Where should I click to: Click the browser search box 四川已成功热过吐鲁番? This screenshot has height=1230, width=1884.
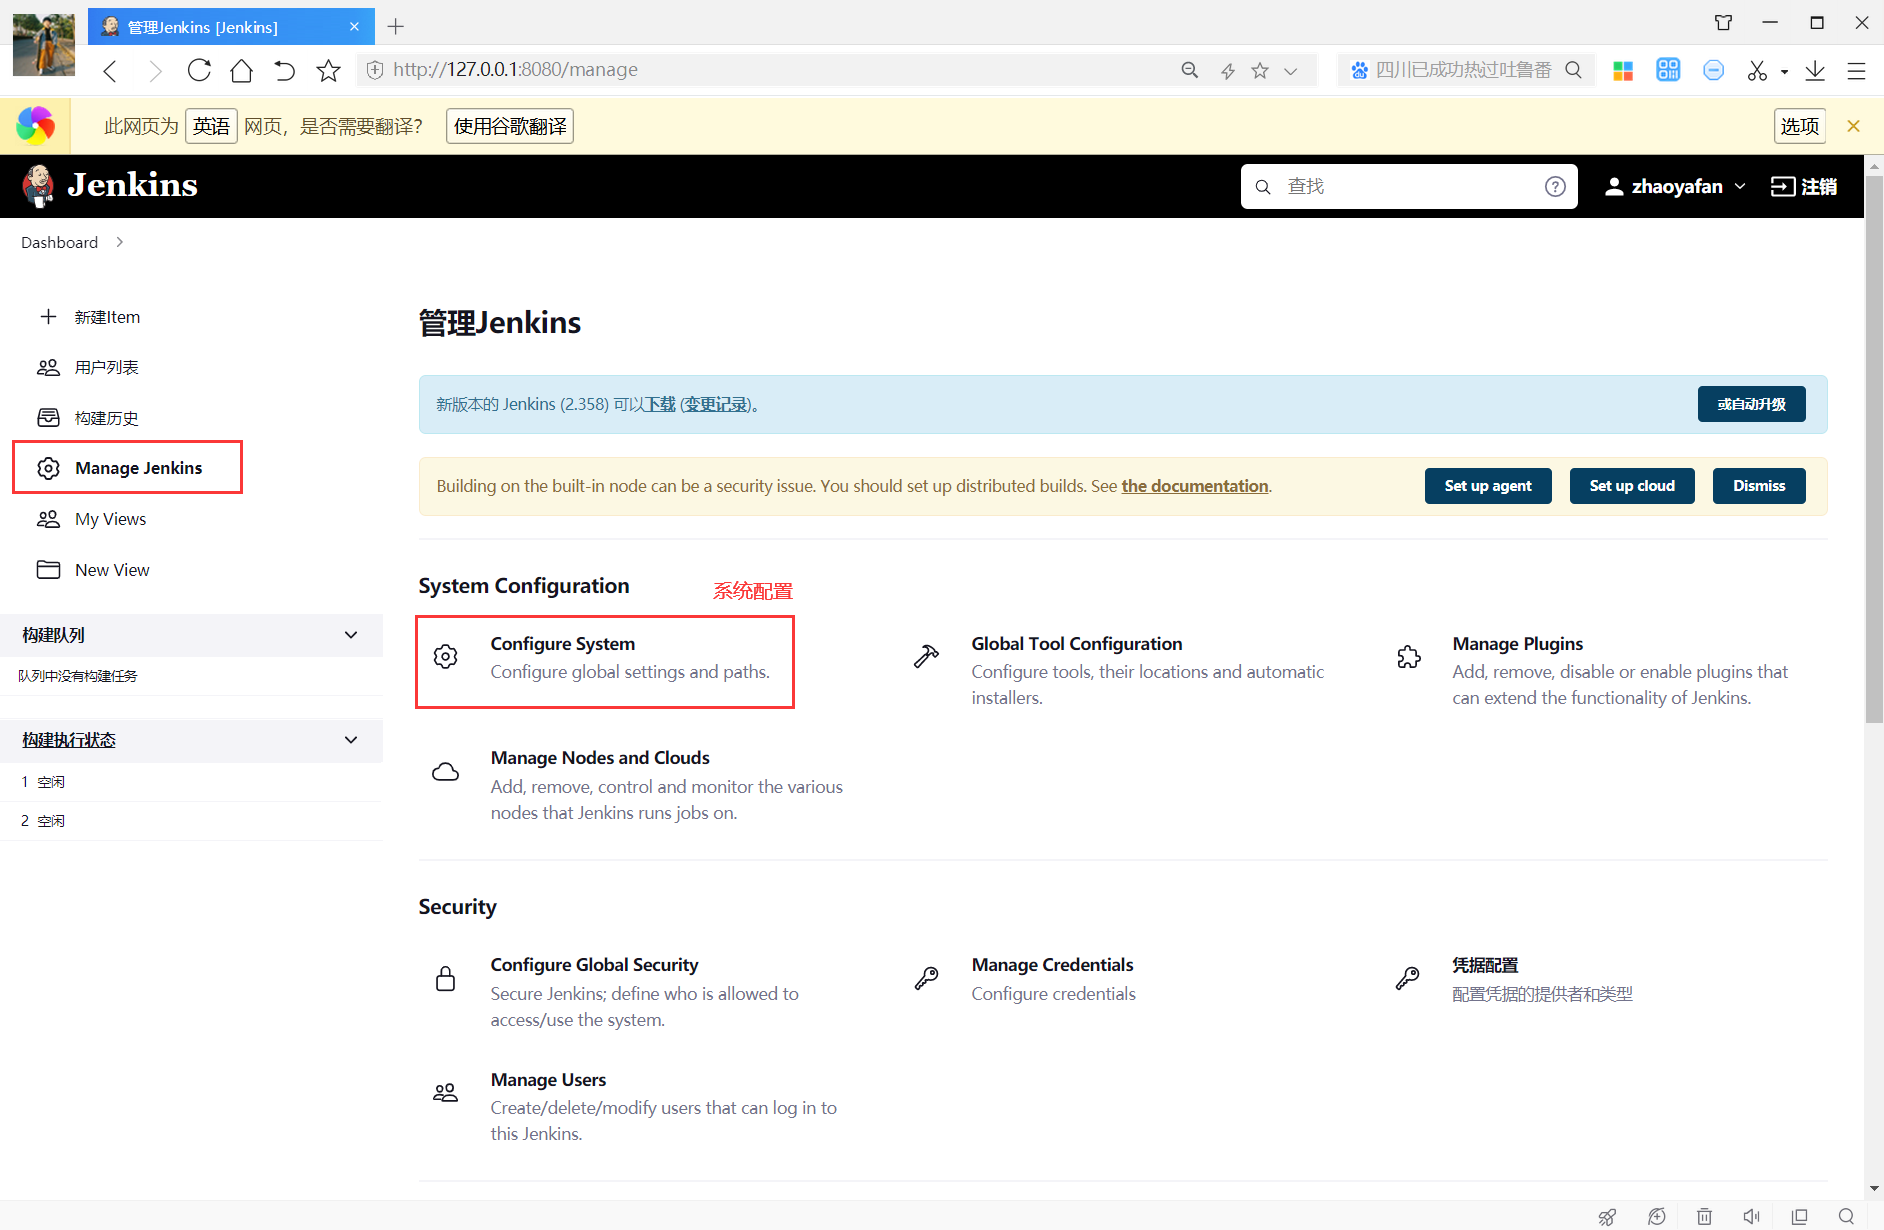[x=1462, y=70]
